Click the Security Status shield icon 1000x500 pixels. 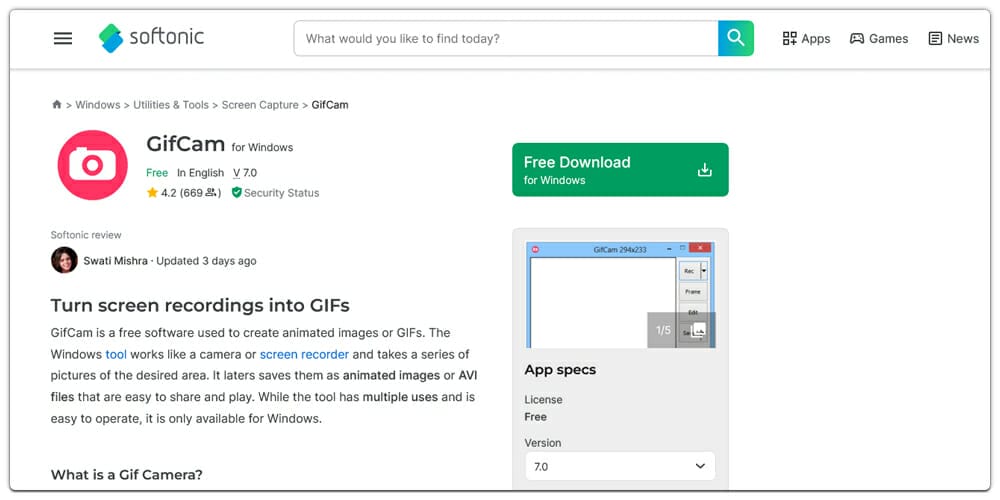pyautogui.click(x=237, y=193)
